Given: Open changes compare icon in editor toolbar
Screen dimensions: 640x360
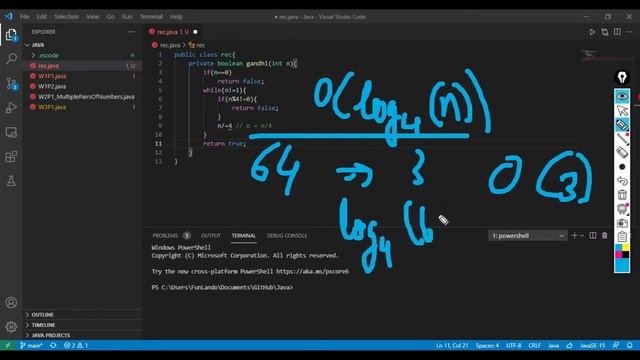Looking at the screenshot, I should (x=604, y=32).
